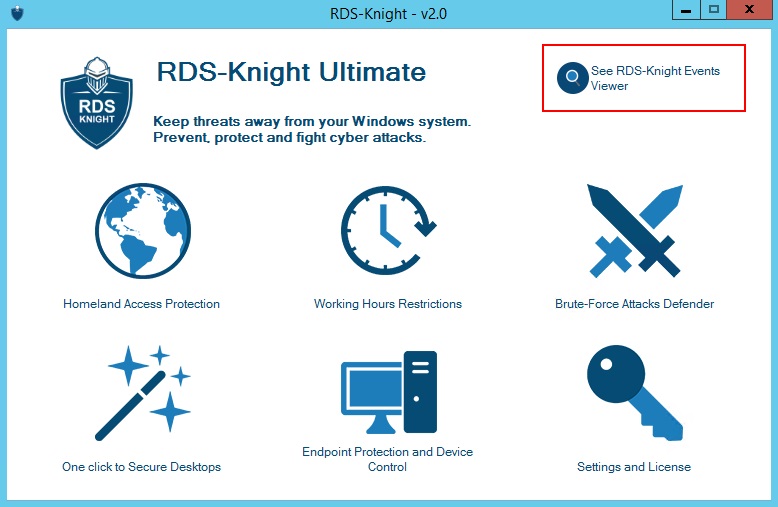
Task: Click the RDS-Knight Ultimate heading
Action: click(x=291, y=72)
